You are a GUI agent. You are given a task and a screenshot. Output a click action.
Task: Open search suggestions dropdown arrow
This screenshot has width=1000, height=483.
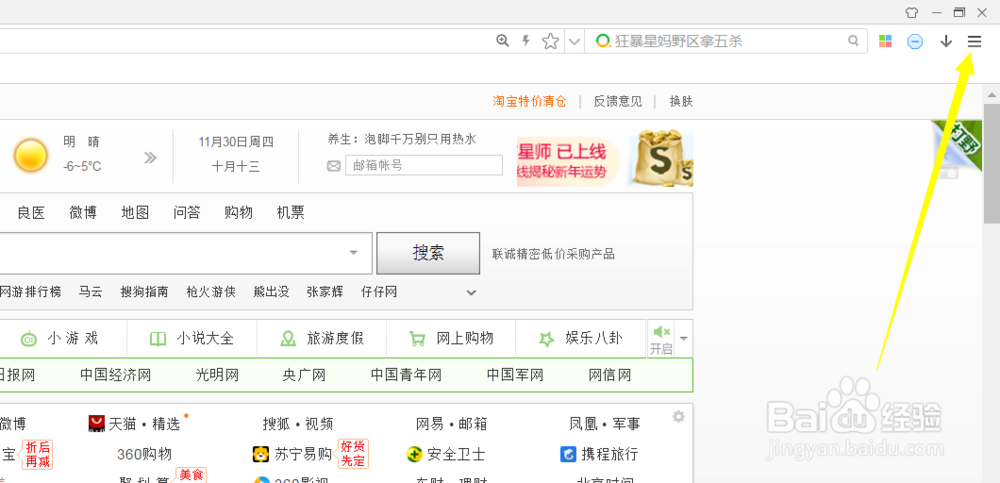click(354, 253)
